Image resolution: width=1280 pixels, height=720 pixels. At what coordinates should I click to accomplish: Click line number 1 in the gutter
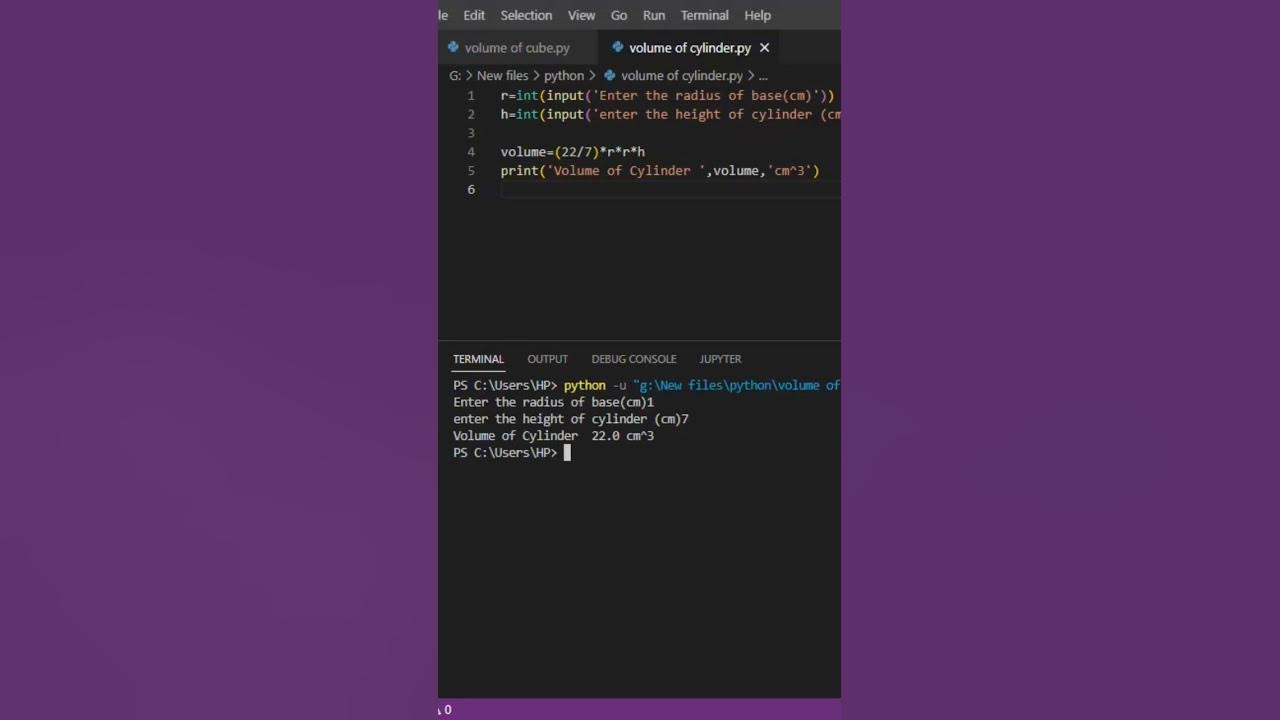click(471, 96)
